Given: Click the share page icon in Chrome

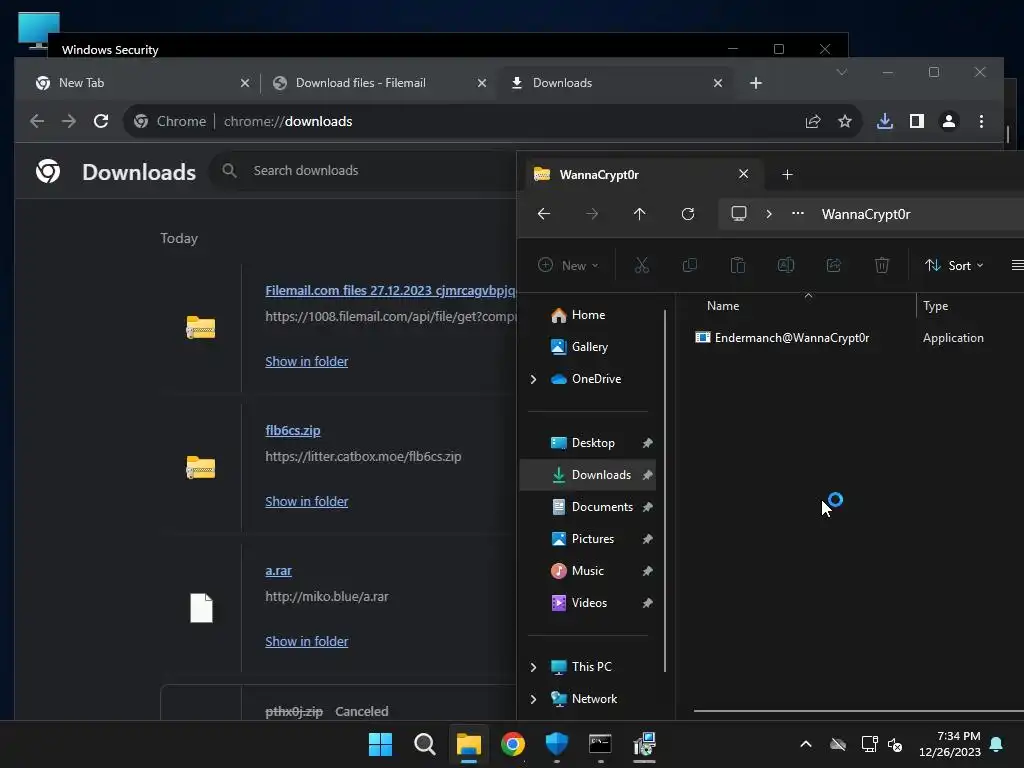Looking at the screenshot, I should pyautogui.click(x=813, y=121).
